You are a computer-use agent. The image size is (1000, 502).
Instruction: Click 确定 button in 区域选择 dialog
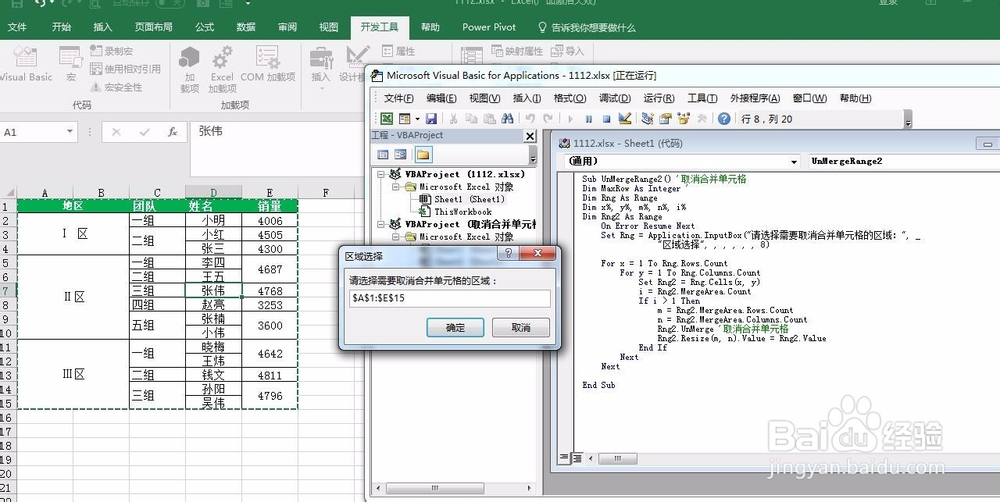(x=455, y=328)
